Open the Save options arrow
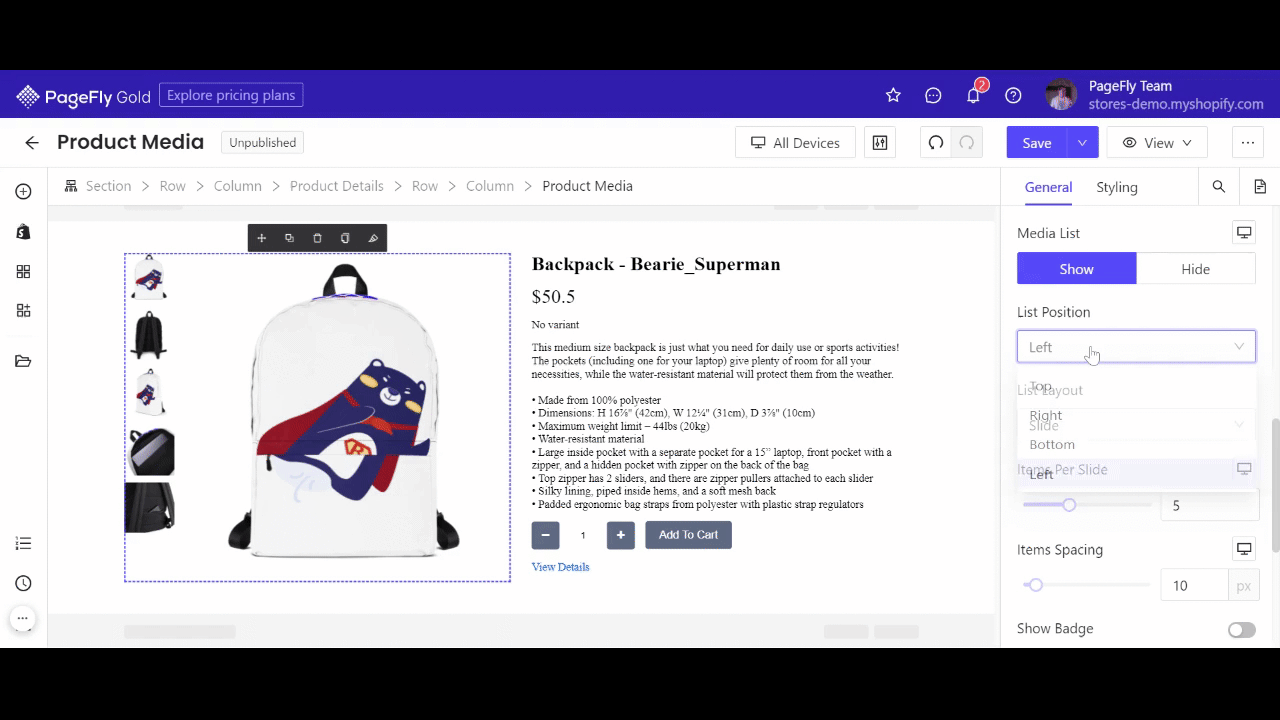This screenshot has width=1280, height=720. pyautogui.click(x=1082, y=143)
